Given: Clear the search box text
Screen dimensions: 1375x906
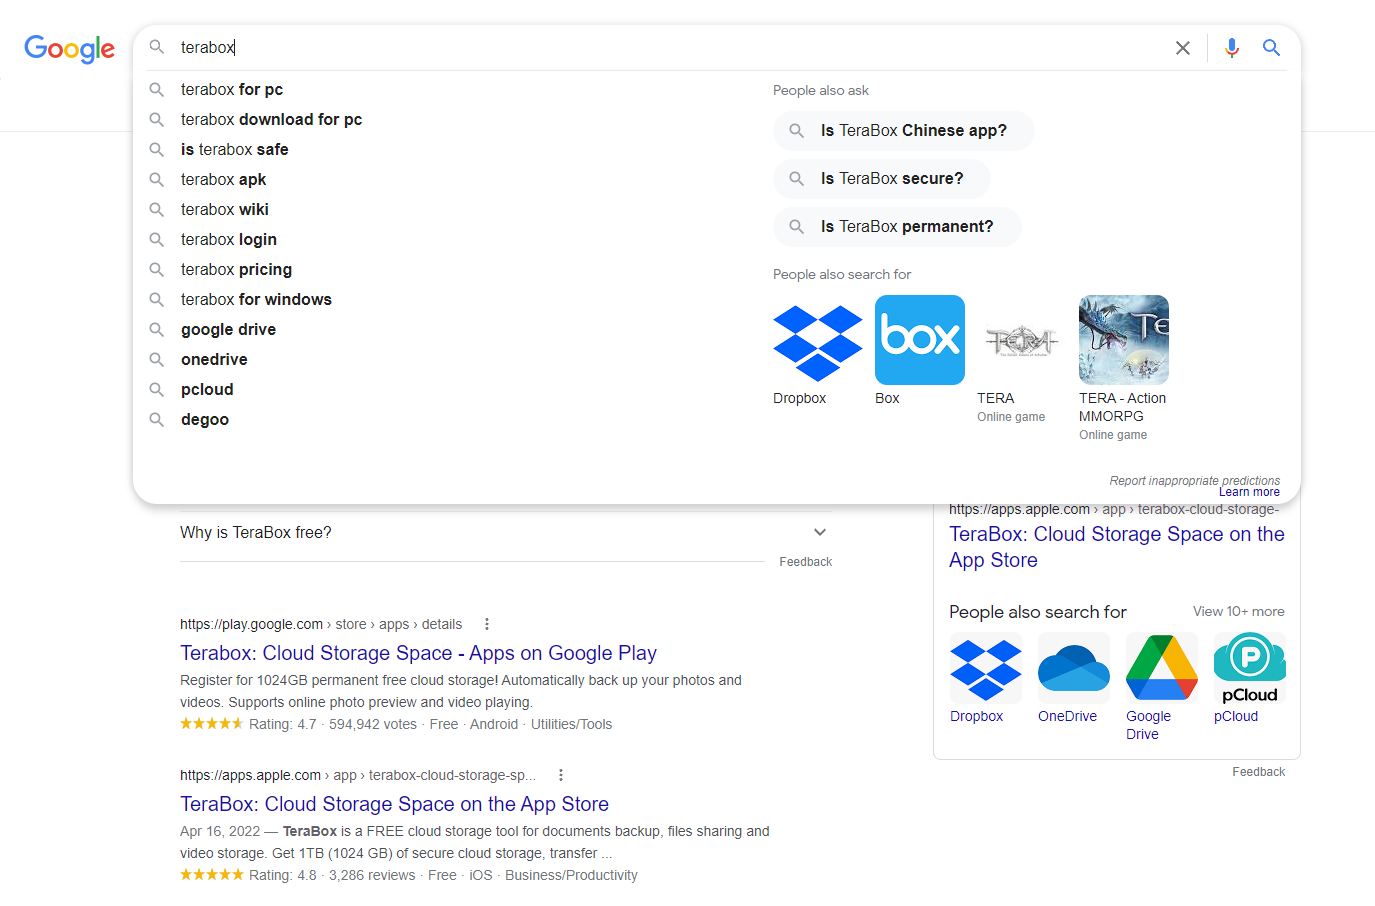Looking at the screenshot, I should point(1182,48).
